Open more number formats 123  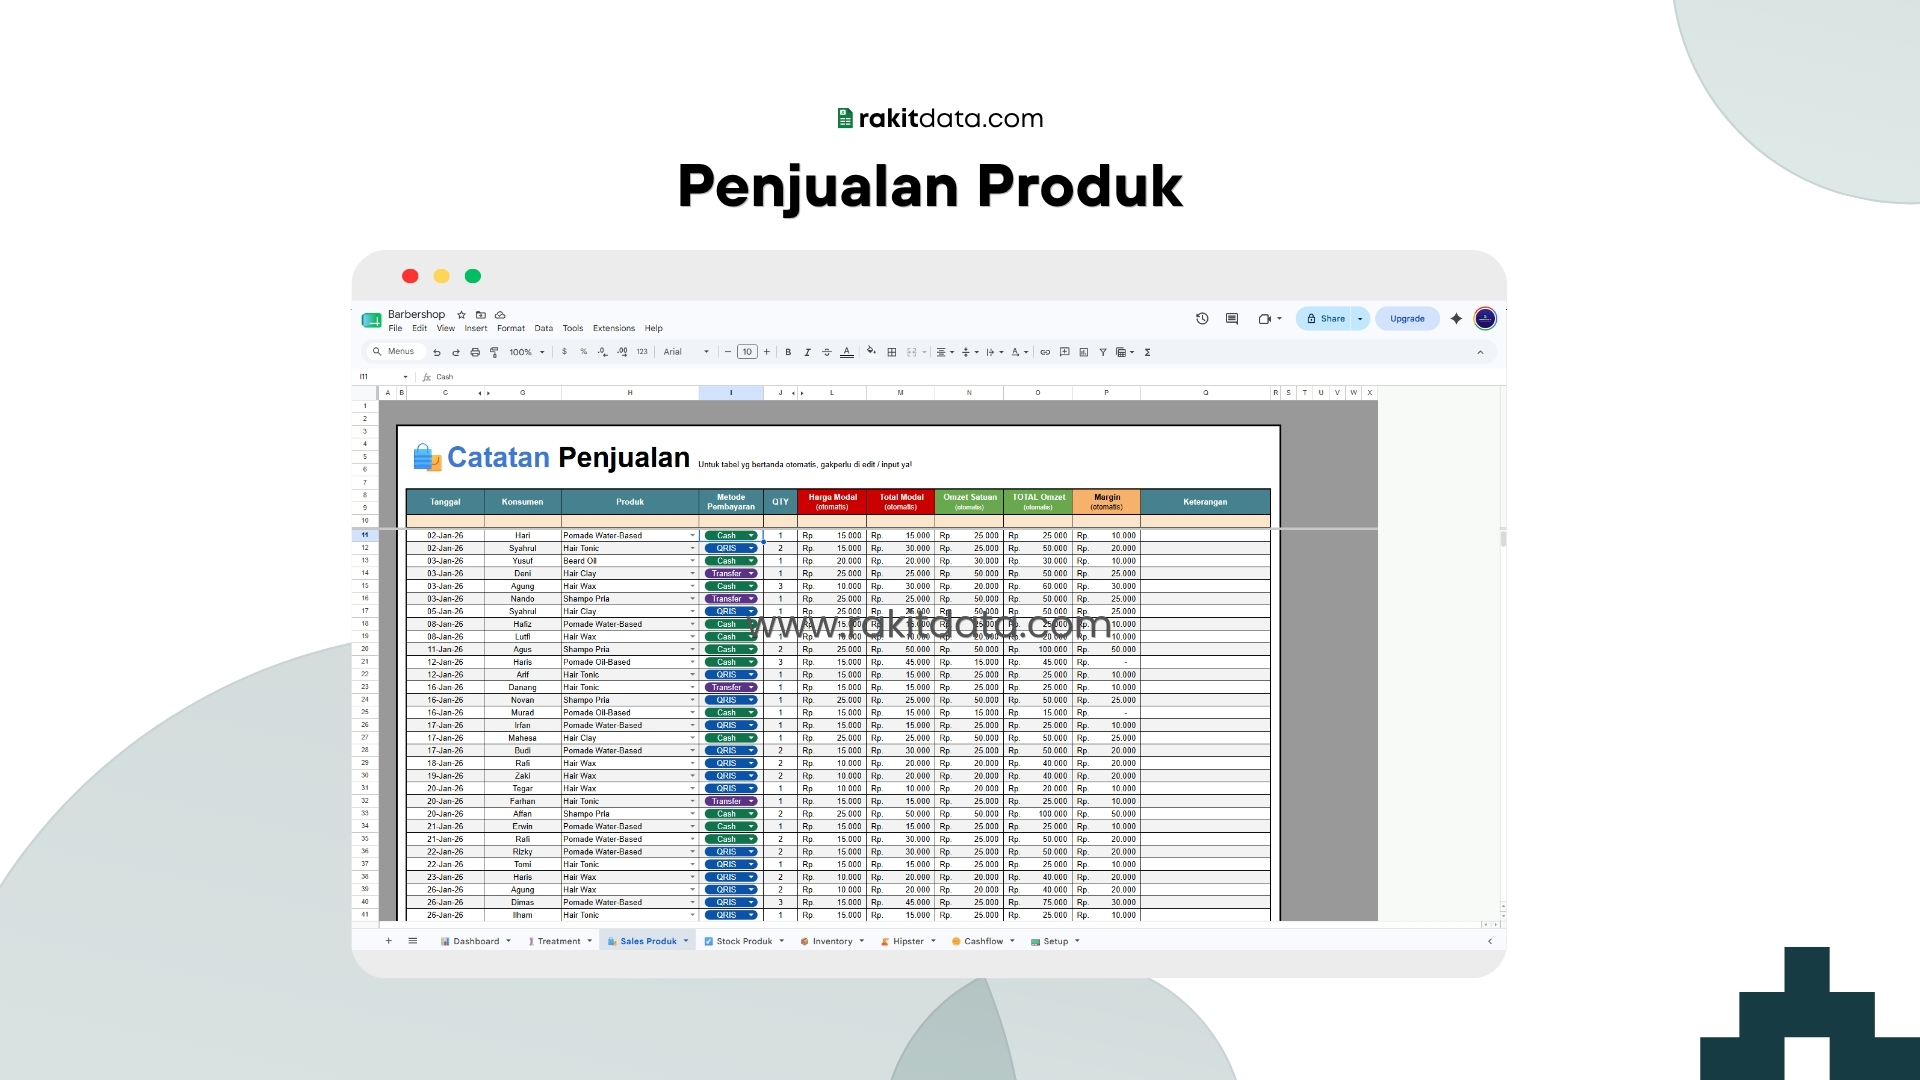point(642,352)
